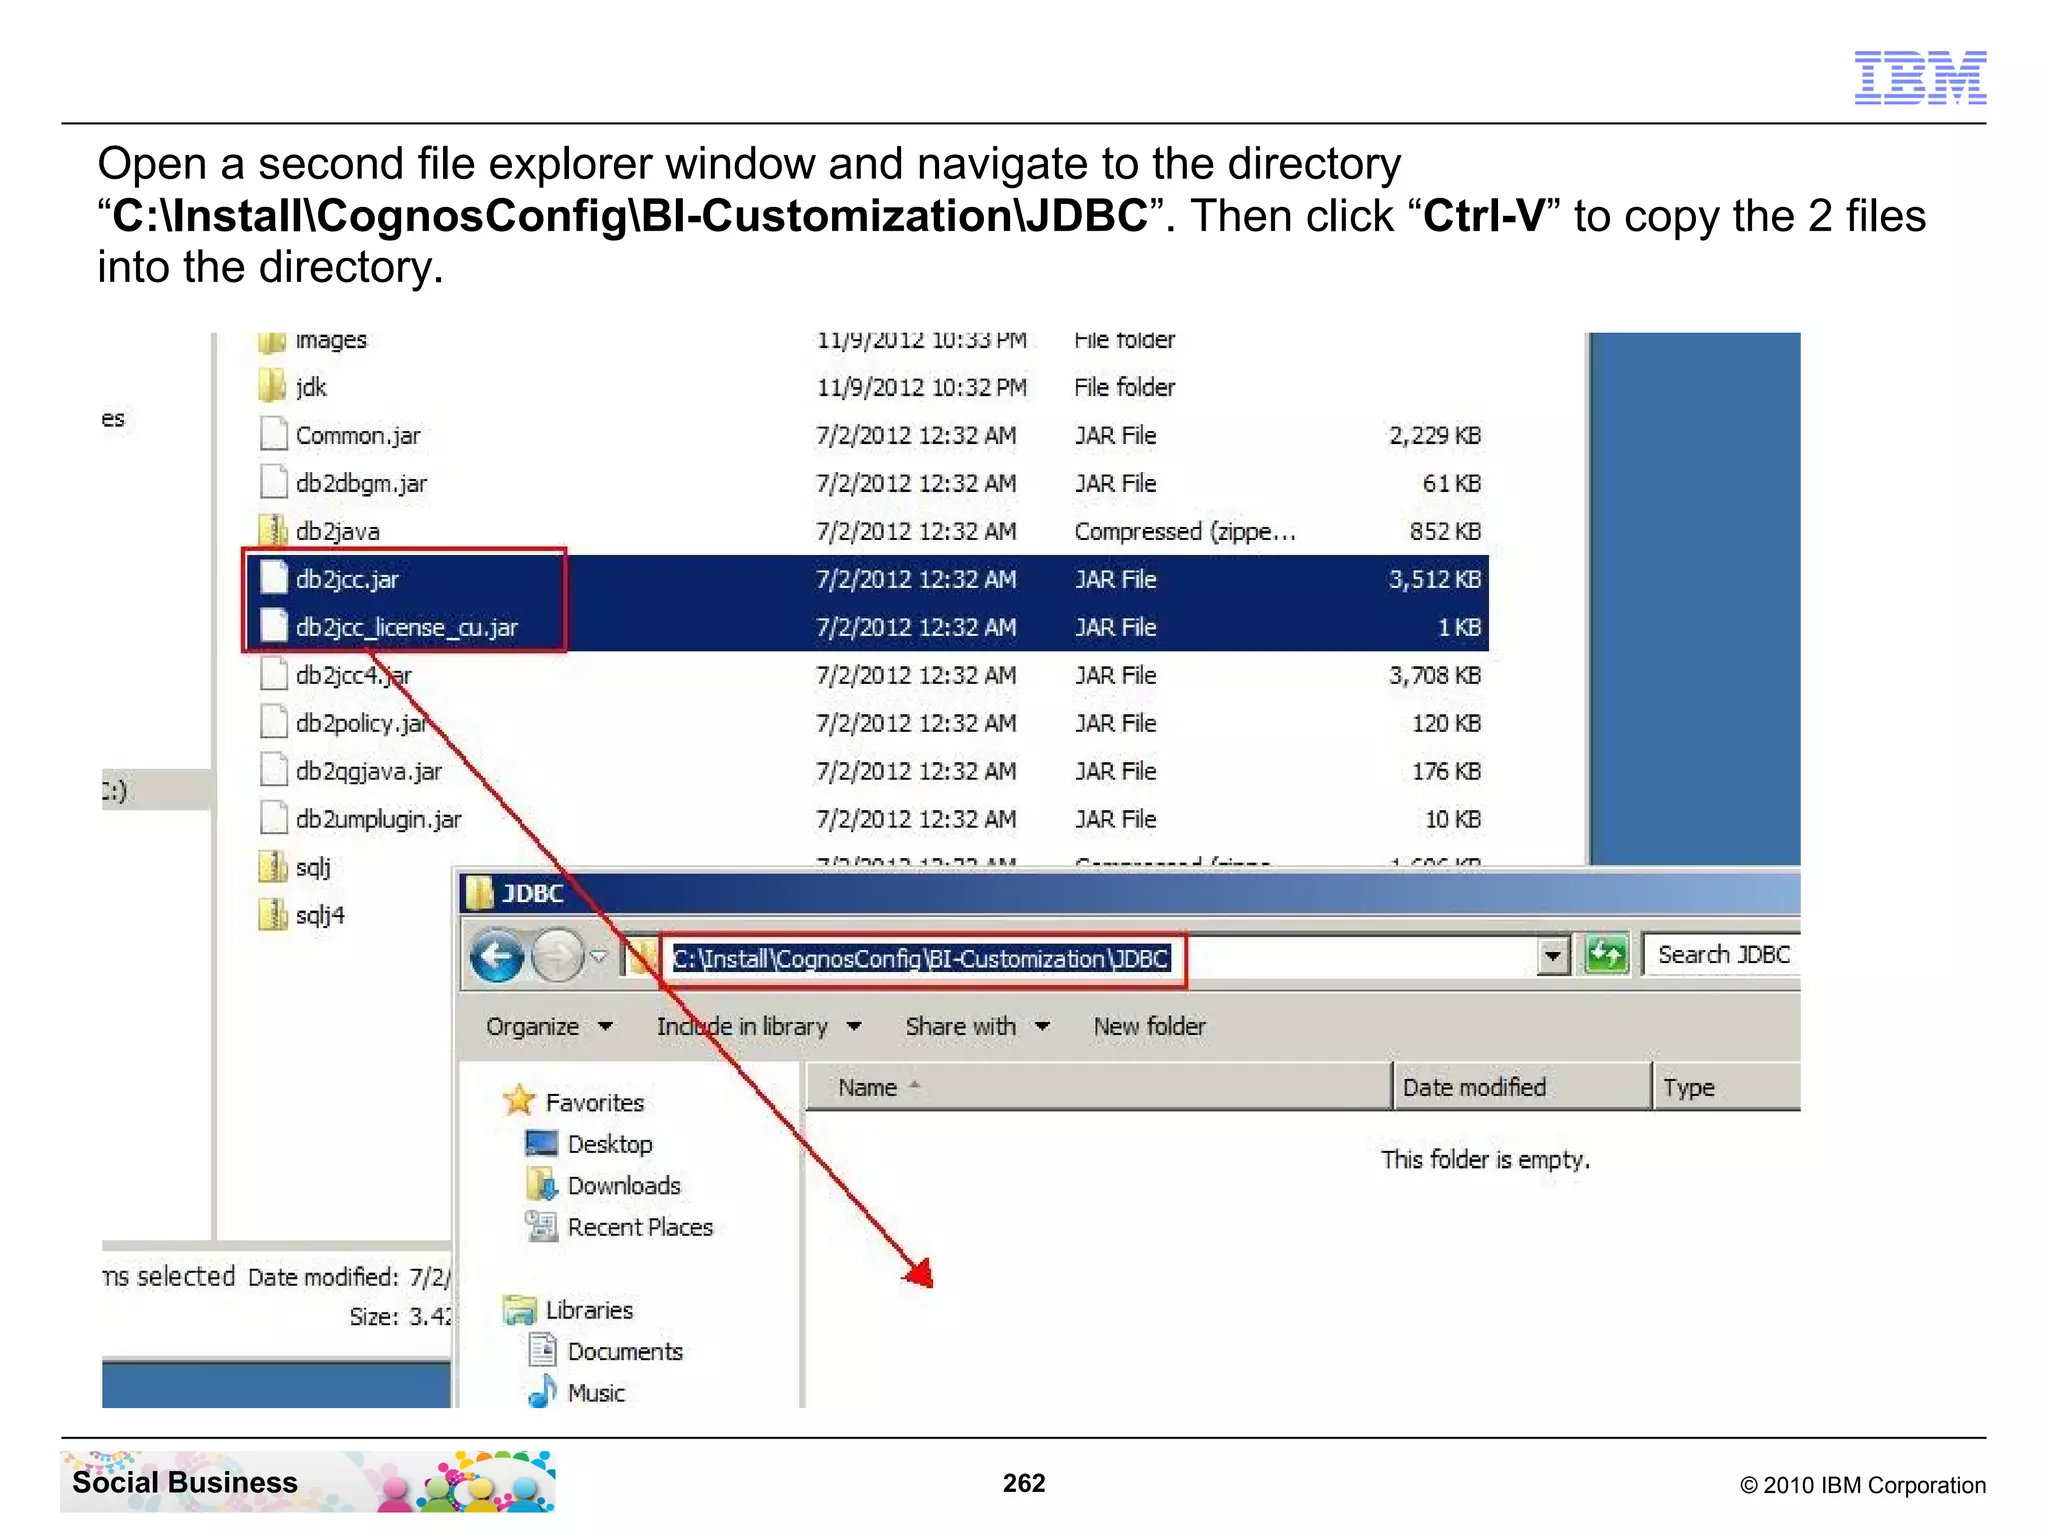This screenshot has height=1536, width=2048.
Task: Open Downloads in Favorites
Action: coord(624,1185)
